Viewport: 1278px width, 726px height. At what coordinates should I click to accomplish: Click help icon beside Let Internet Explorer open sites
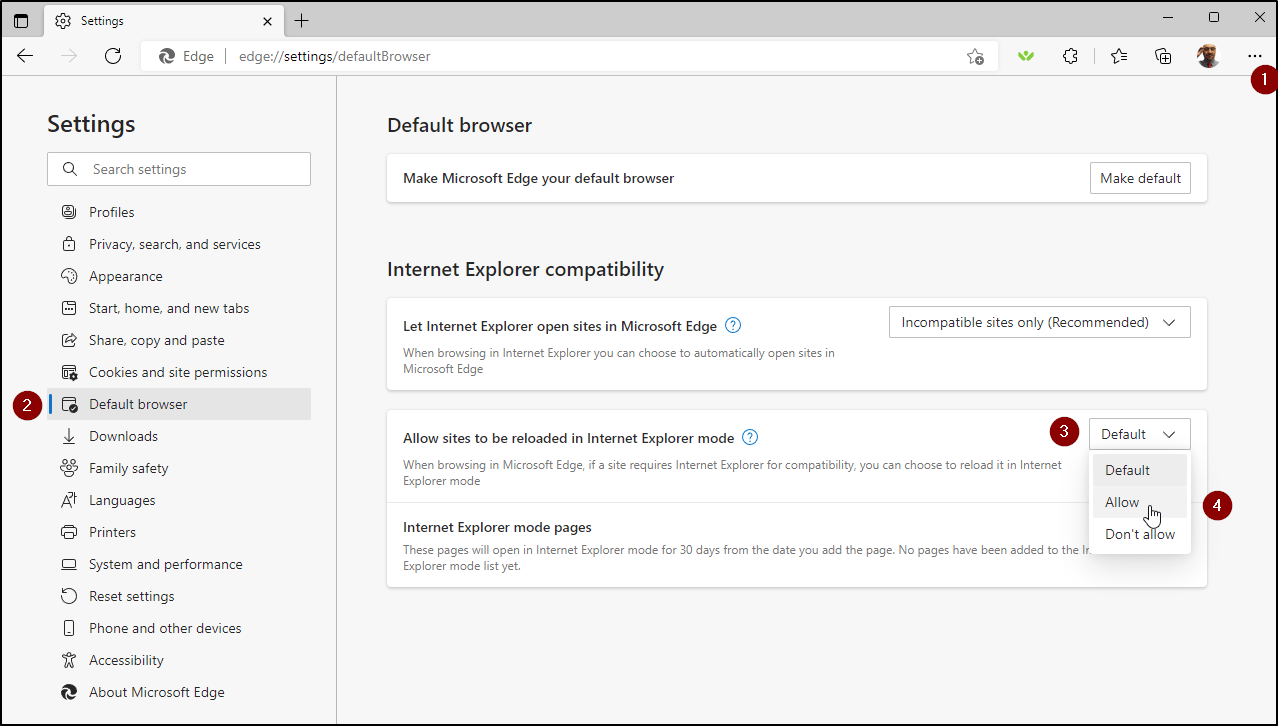coord(733,325)
